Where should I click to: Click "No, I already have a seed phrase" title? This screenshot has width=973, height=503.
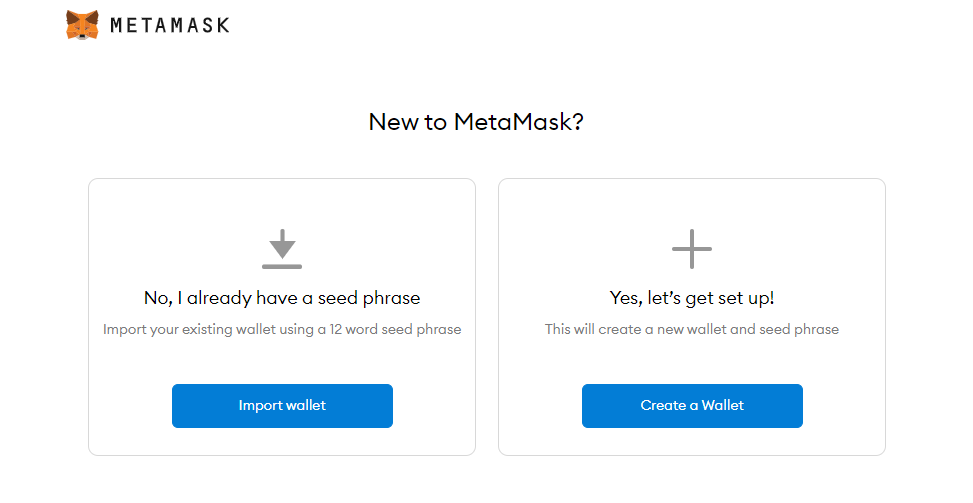[x=282, y=298]
